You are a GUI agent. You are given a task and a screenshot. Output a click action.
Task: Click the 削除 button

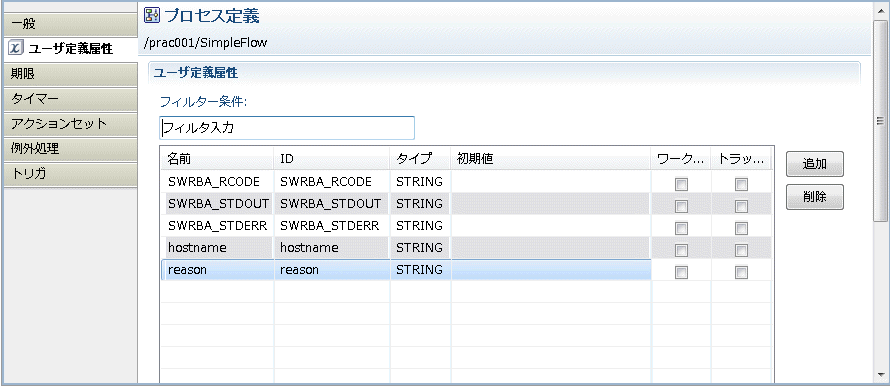[x=815, y=197]
